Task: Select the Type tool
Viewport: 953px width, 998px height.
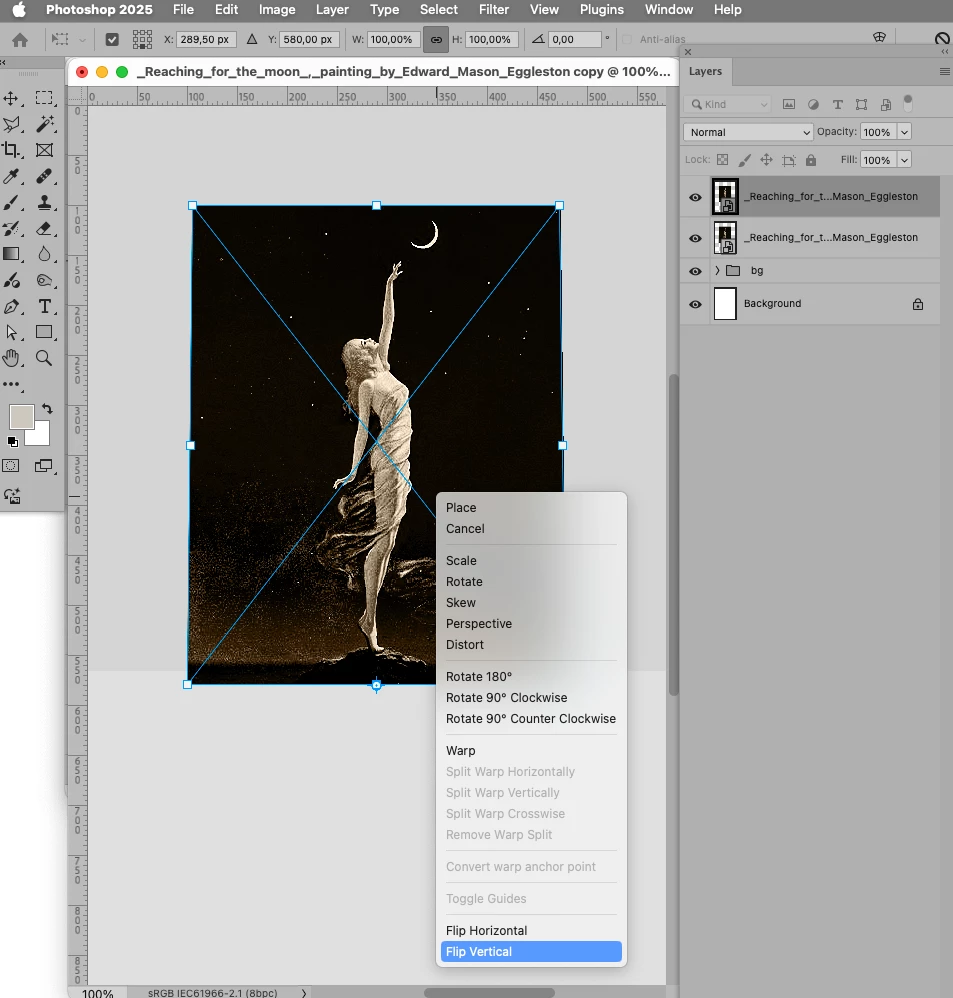Action: pos(44,306)
